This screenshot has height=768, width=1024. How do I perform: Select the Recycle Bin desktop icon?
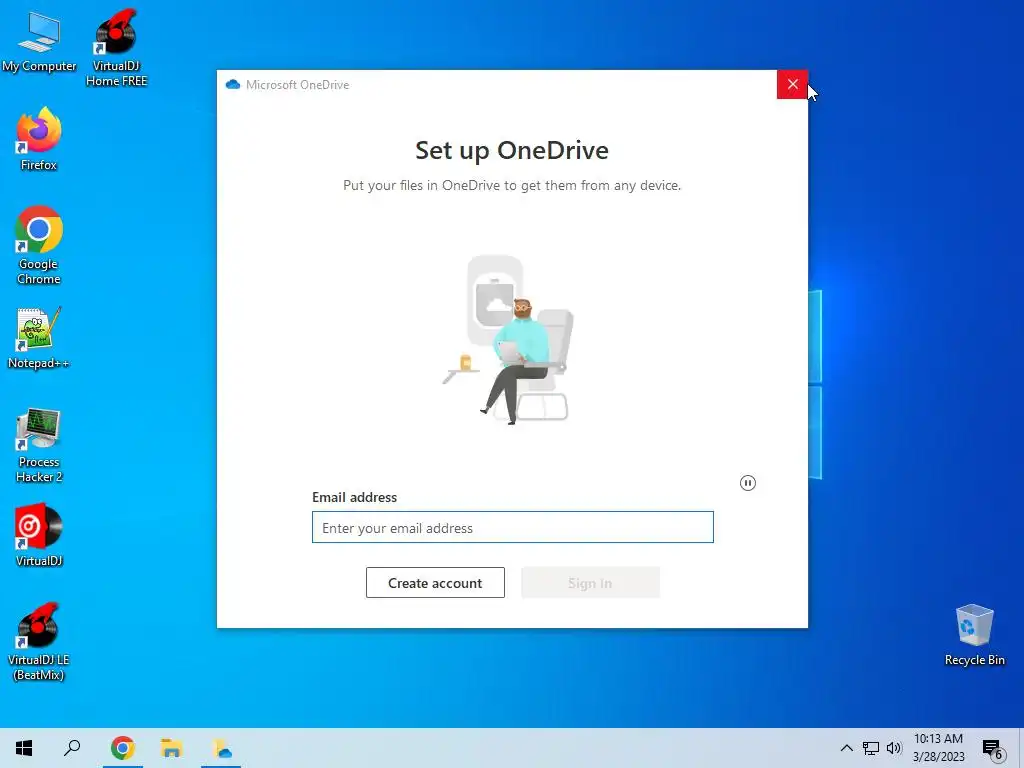(x=974, y=635)
